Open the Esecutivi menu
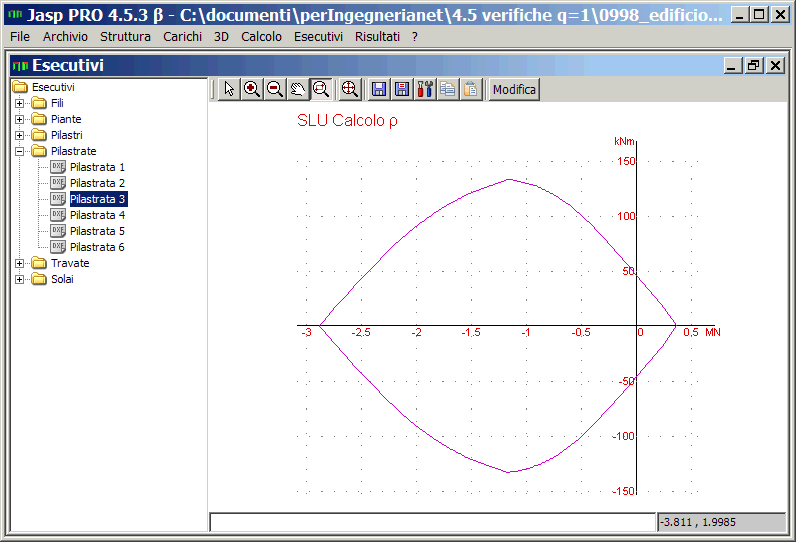Viewport: 796px width, 542px height. click(x=318, y=37)
